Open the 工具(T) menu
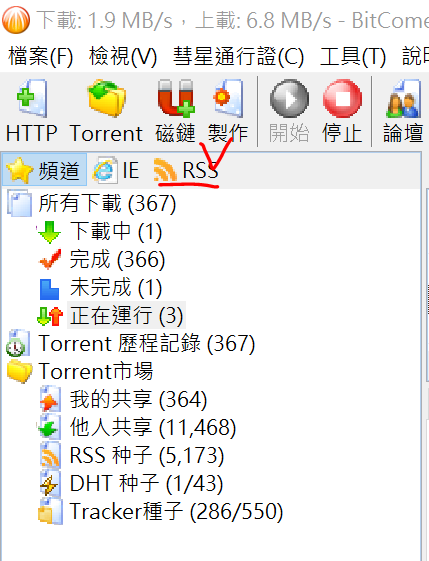The image size is (429, 561). click(x=353, y=57)
